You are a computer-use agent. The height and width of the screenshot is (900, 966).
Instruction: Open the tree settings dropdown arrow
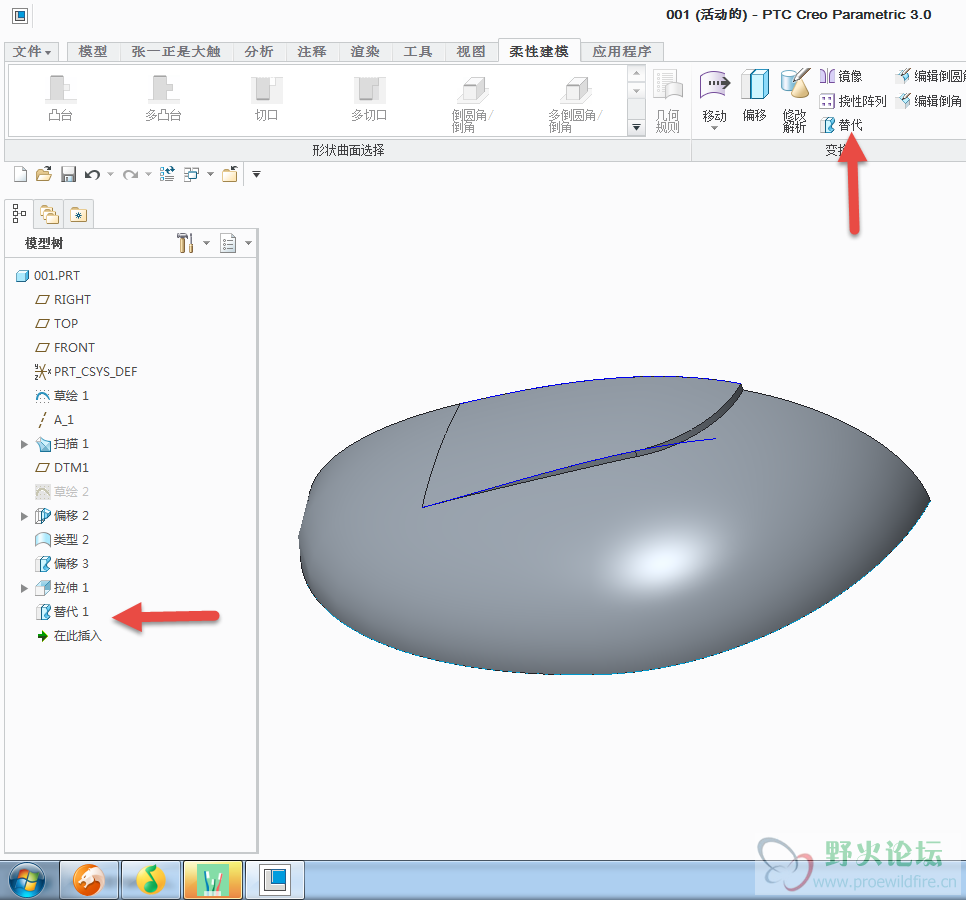click(206, 243)
